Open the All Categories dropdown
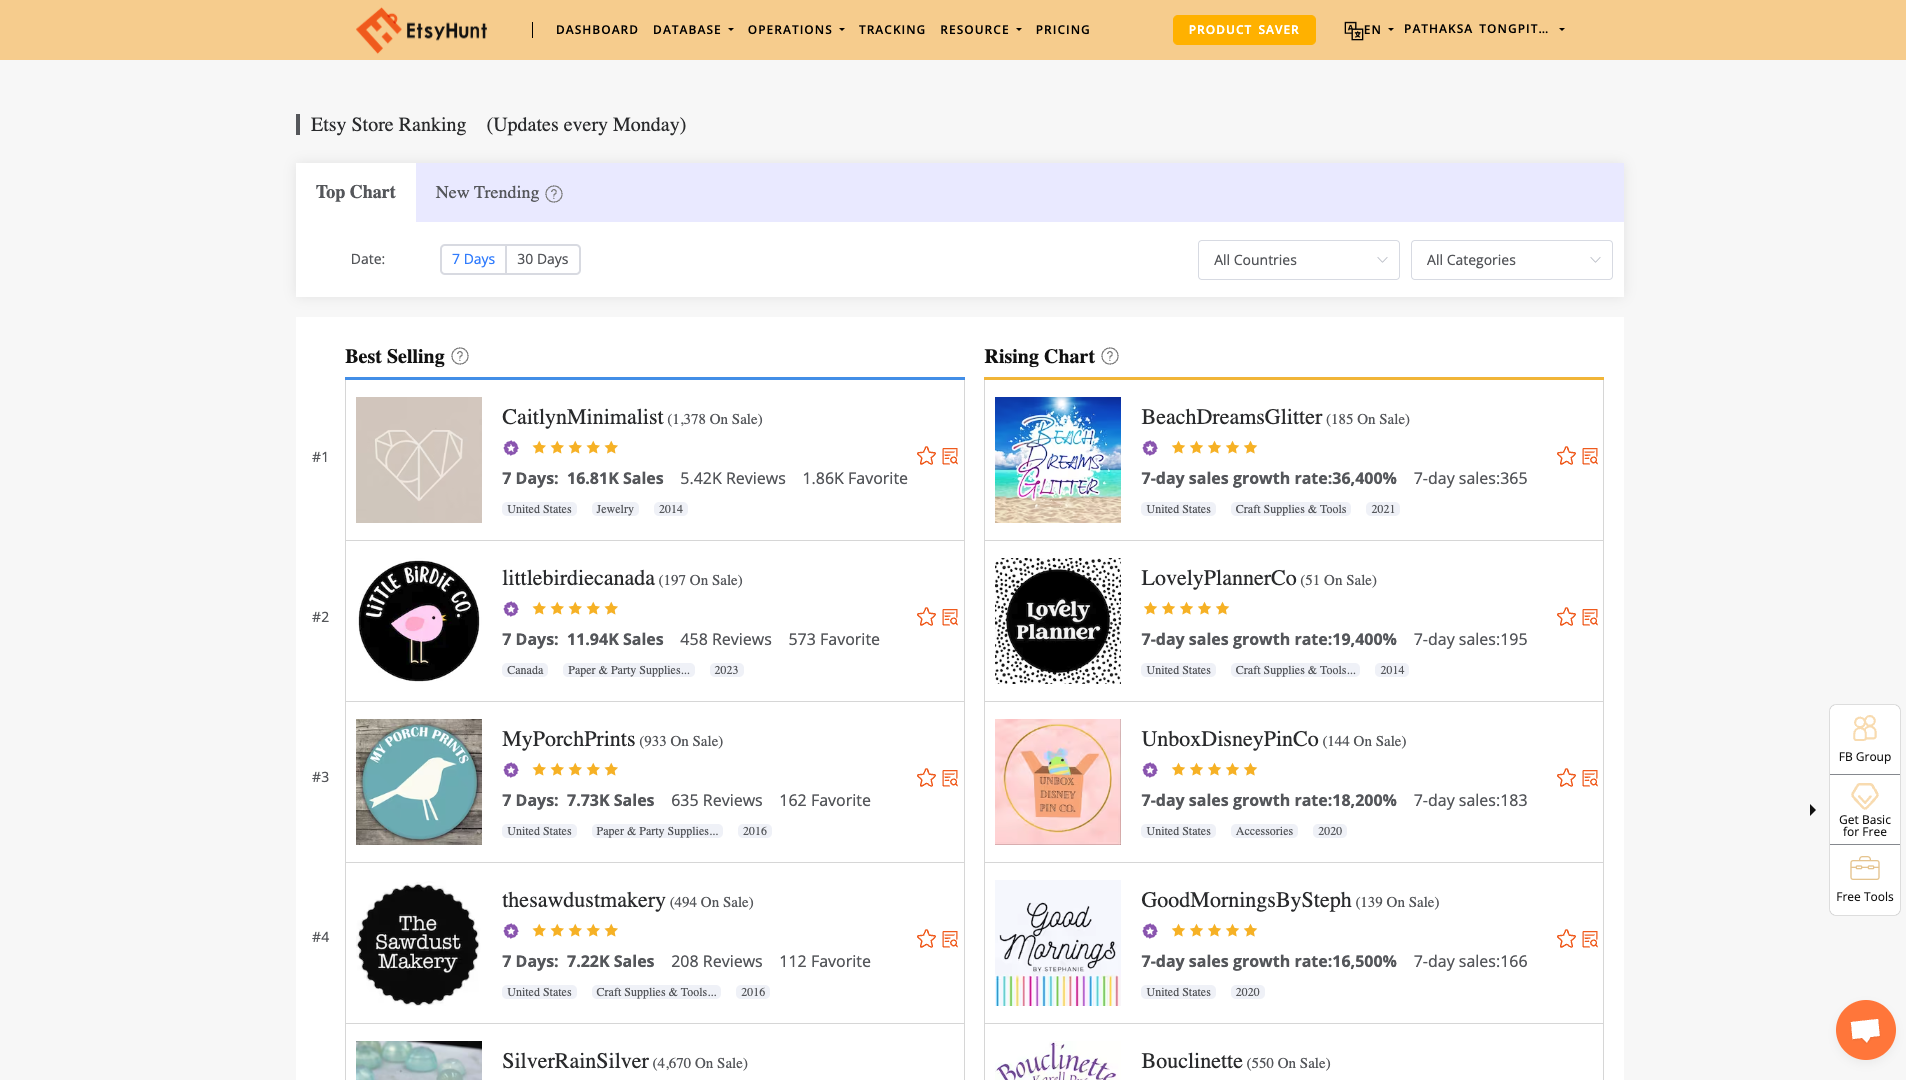1906x1080 pixels. click(1511, 259)
